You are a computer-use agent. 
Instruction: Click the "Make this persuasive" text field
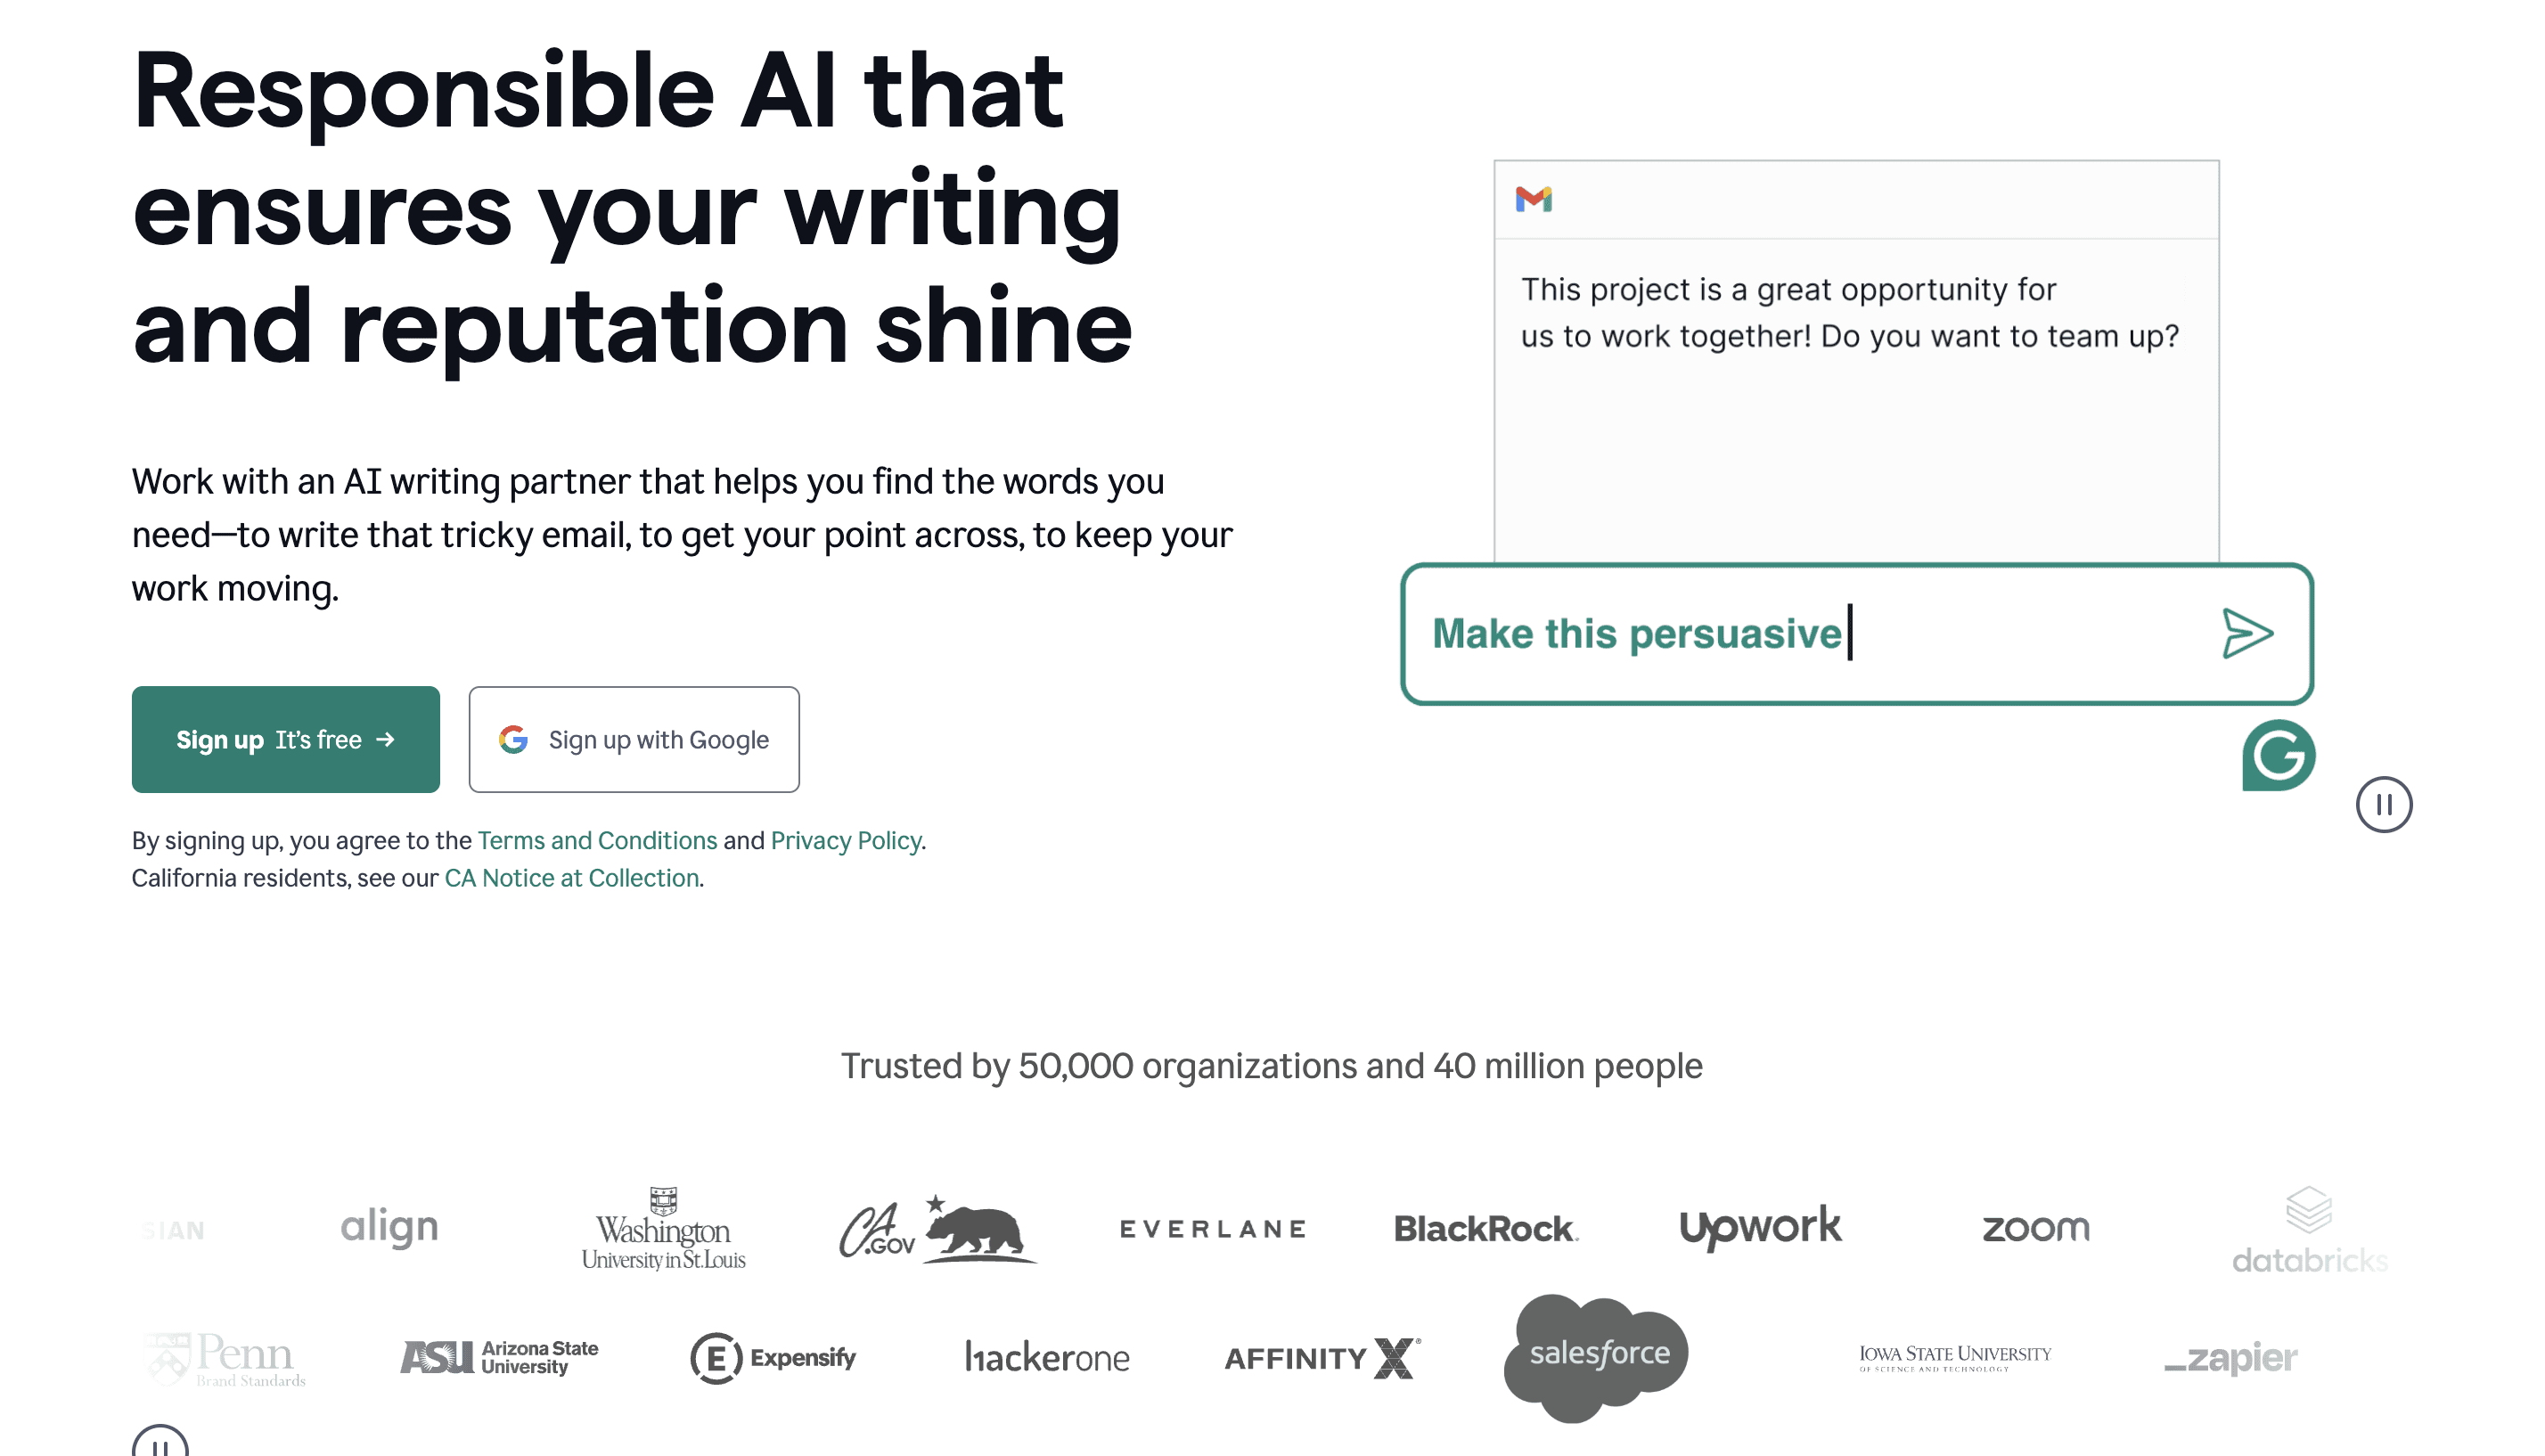coord(1700,632)
